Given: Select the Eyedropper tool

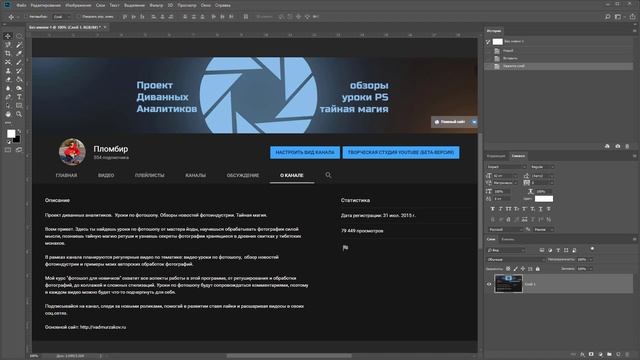Looking at the screenshot, I should click(19, 53).
